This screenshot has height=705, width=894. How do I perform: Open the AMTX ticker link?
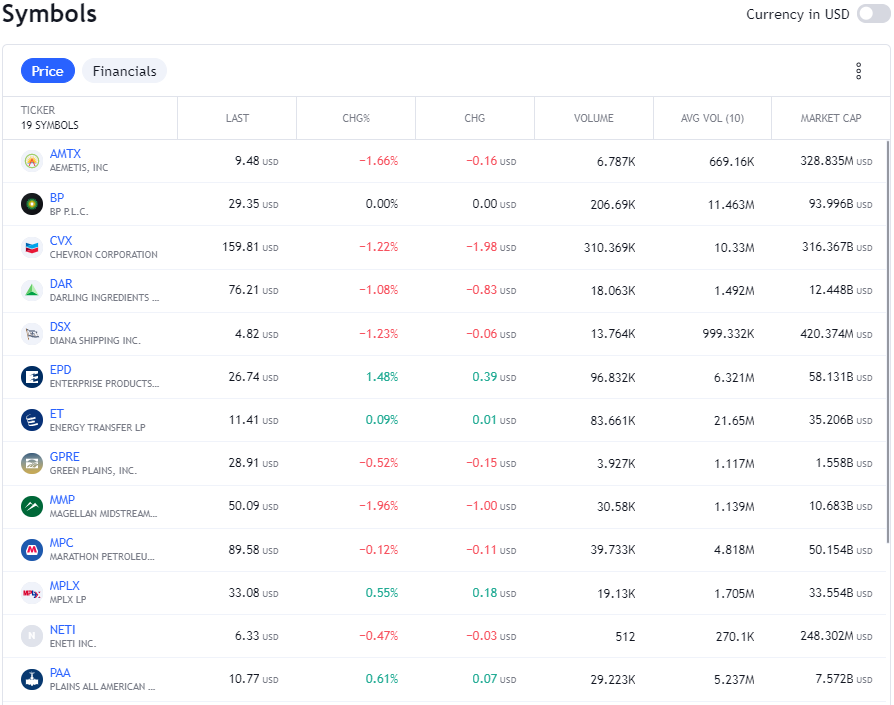(65, 154)
